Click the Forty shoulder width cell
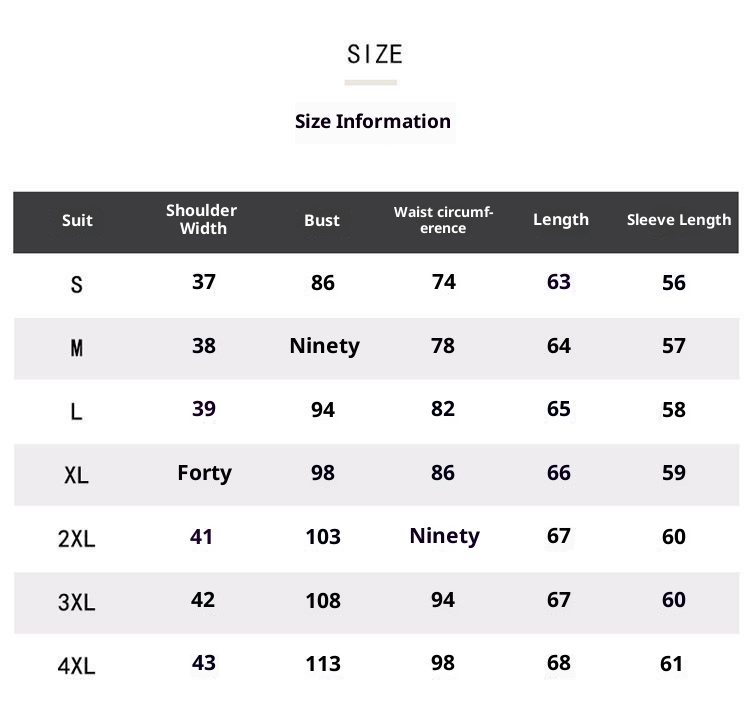Viewport: 750px width, 705px height. click(x=204, y=472)
